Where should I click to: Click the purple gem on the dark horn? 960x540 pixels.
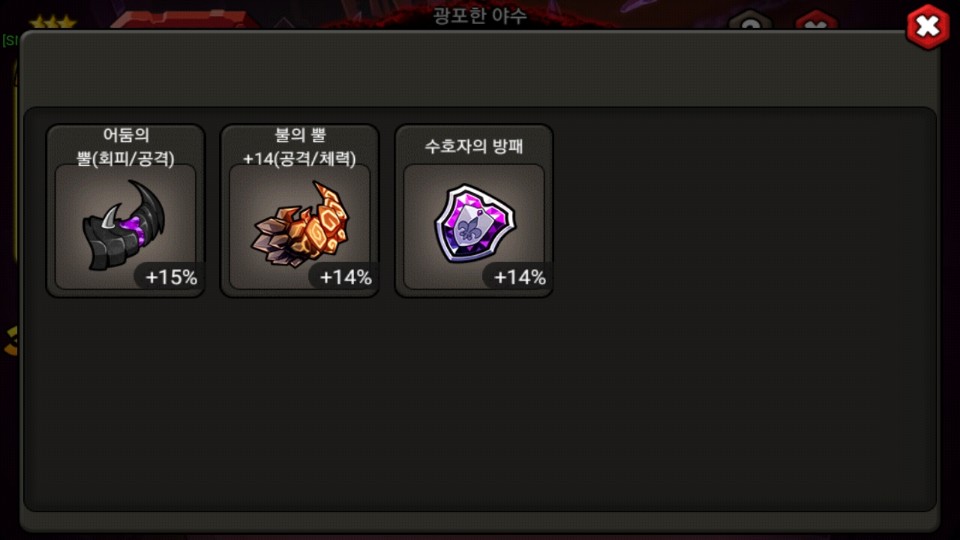point(132,230)
